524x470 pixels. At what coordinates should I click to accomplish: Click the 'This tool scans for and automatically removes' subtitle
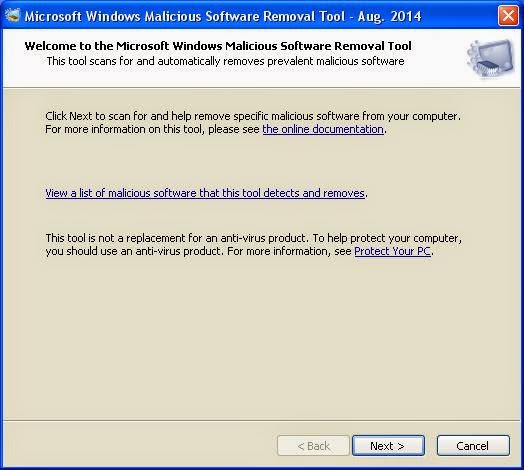tap(225, 62)
